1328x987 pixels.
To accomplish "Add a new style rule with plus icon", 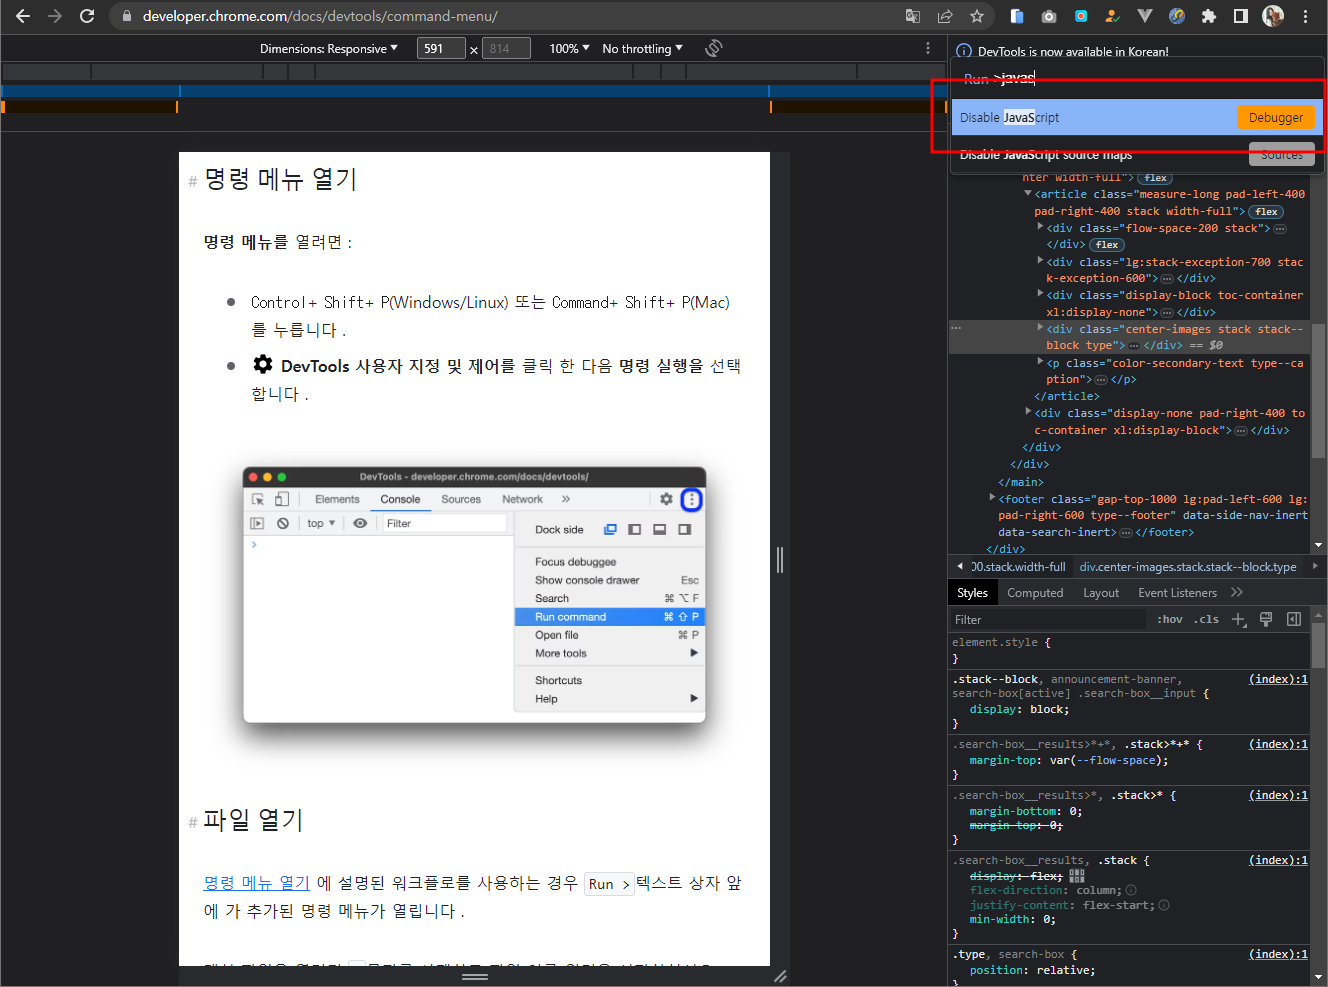I will 1239,619.
